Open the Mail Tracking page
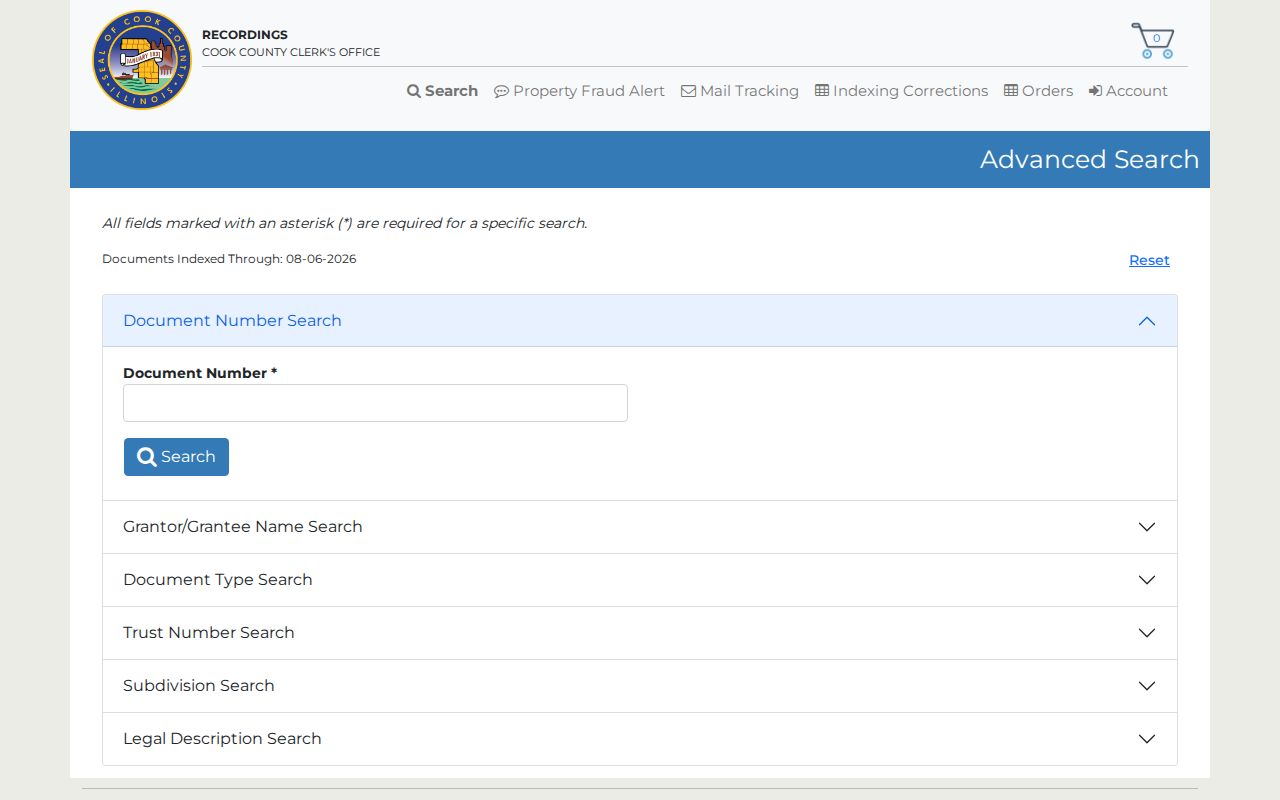Viewport: 1280px width, 800px height. tap(740, 91)
